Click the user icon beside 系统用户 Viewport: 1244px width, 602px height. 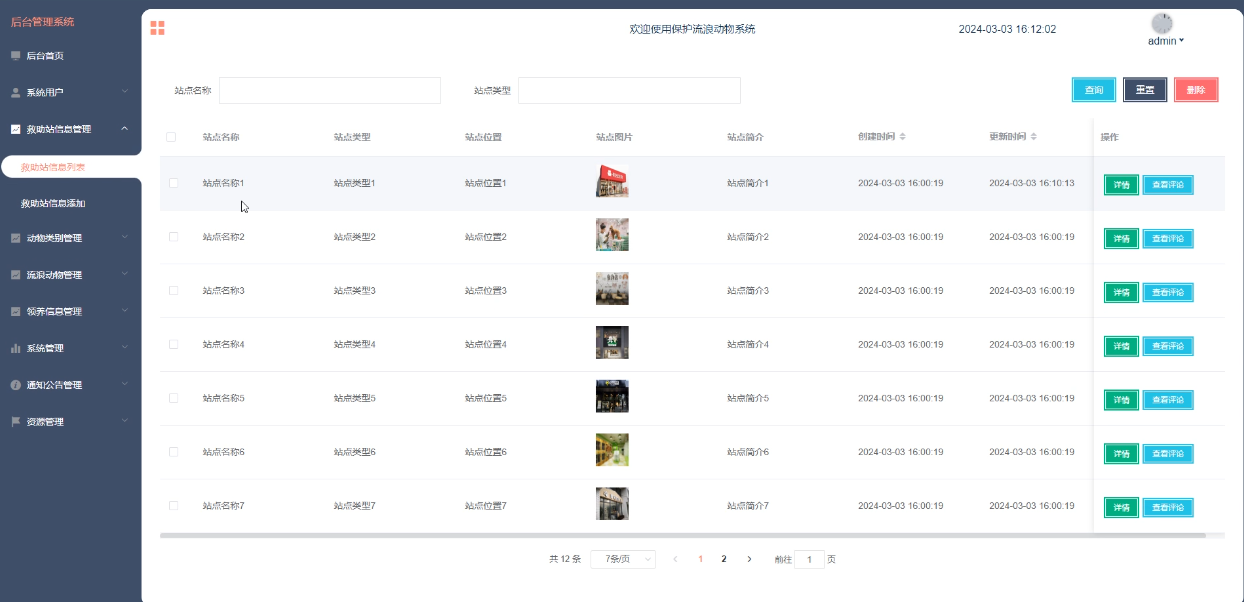point(15,92)
